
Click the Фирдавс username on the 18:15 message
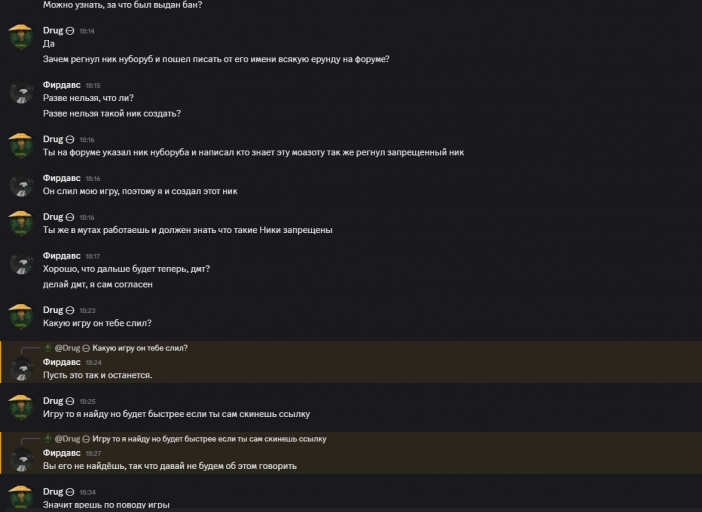click(x=61, y=85)
